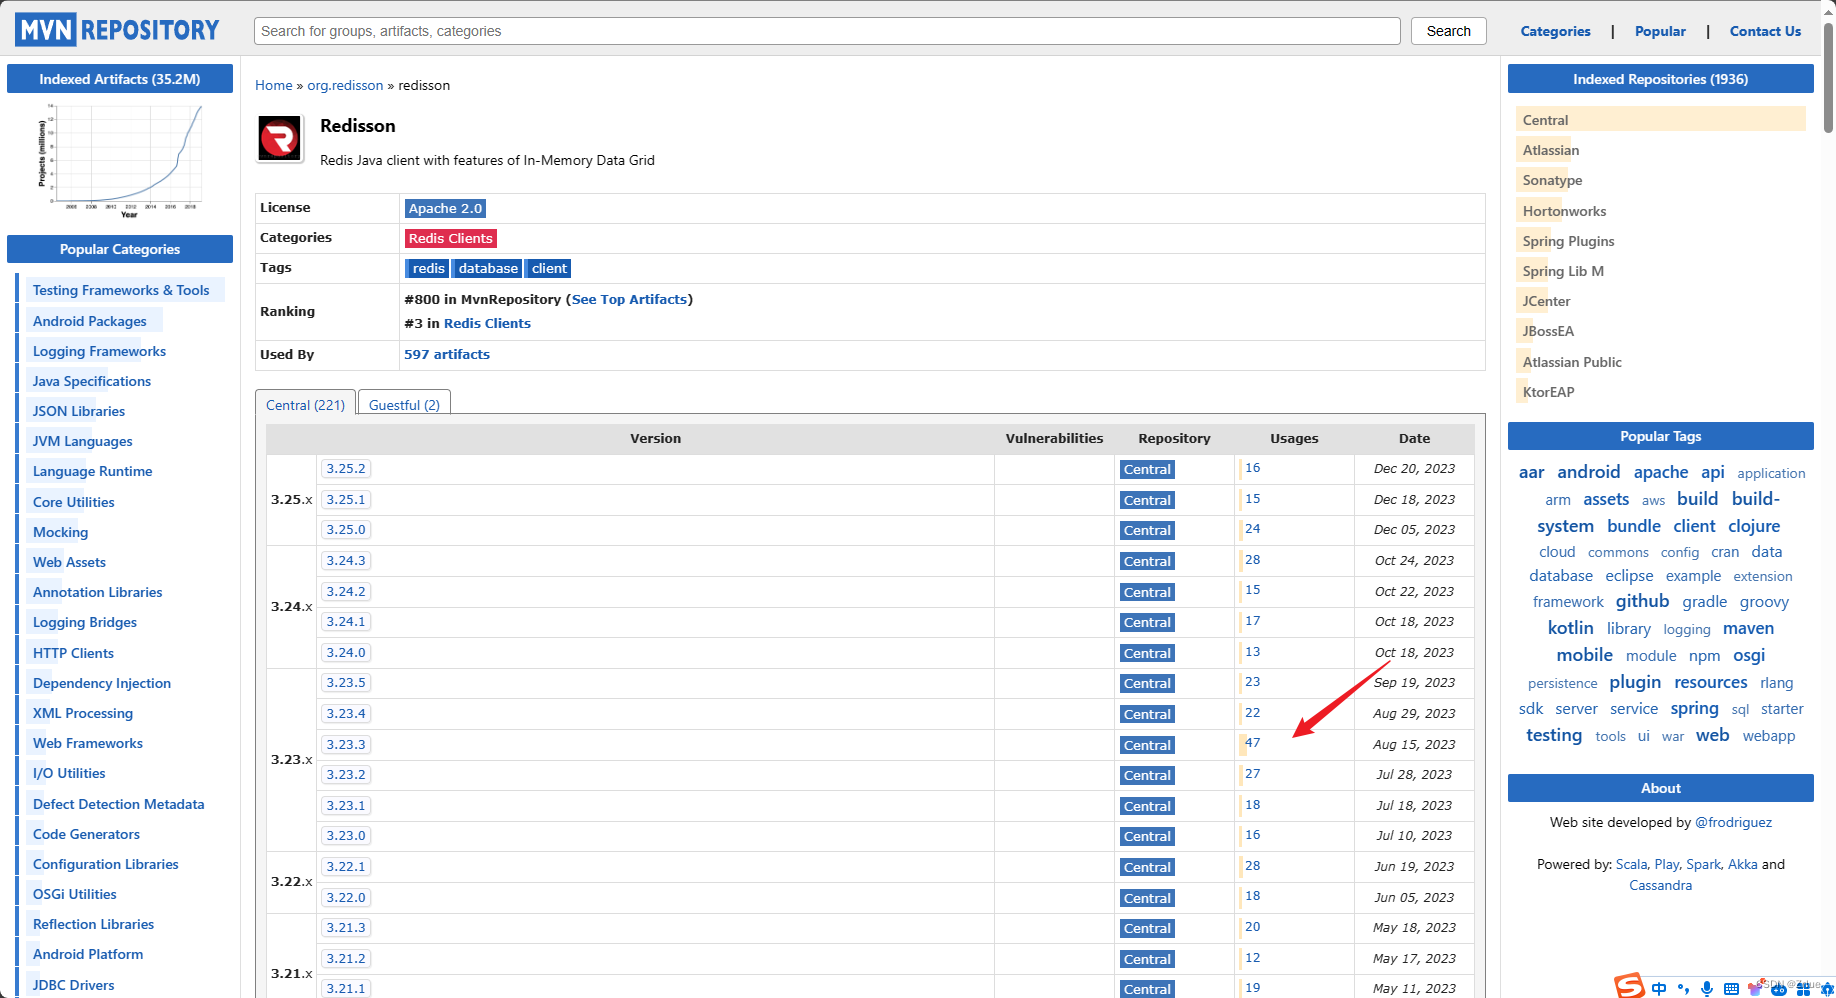Switch to the Guestful (2) tab
1836x998 pixels.
click(404, 404)
